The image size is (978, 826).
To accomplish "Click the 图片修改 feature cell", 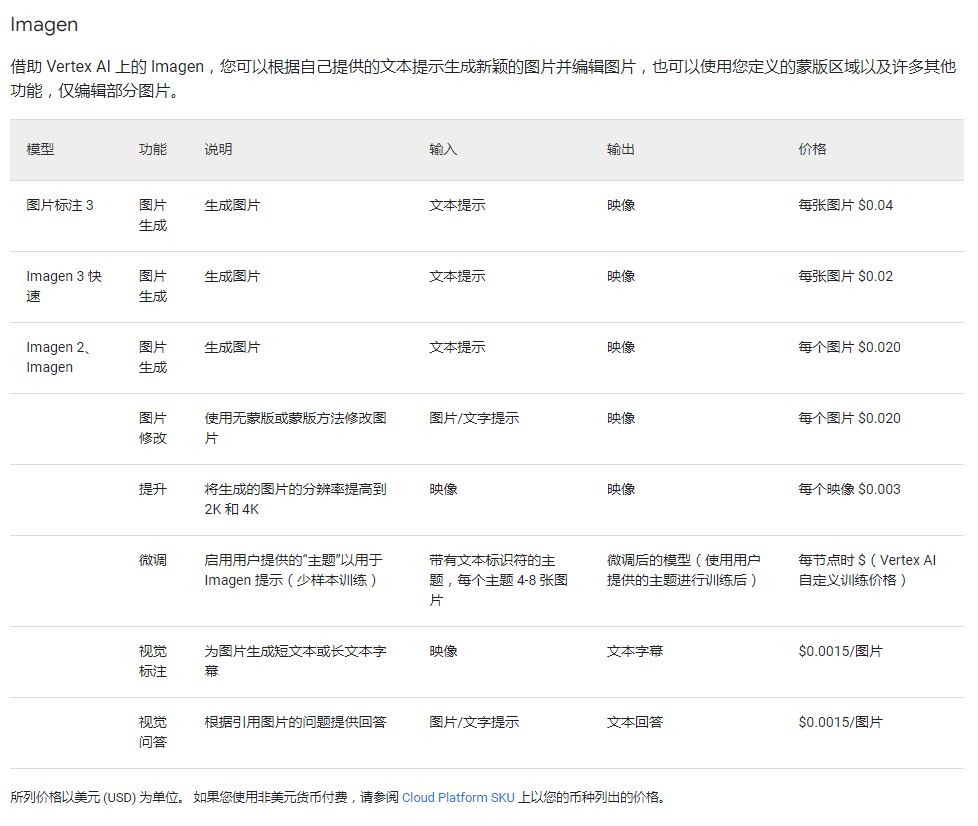I will pos(153,428).
